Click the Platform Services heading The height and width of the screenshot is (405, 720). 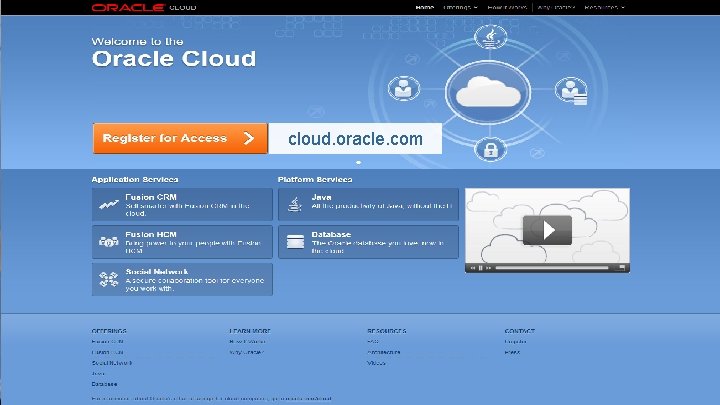click(x=315, y=180)
